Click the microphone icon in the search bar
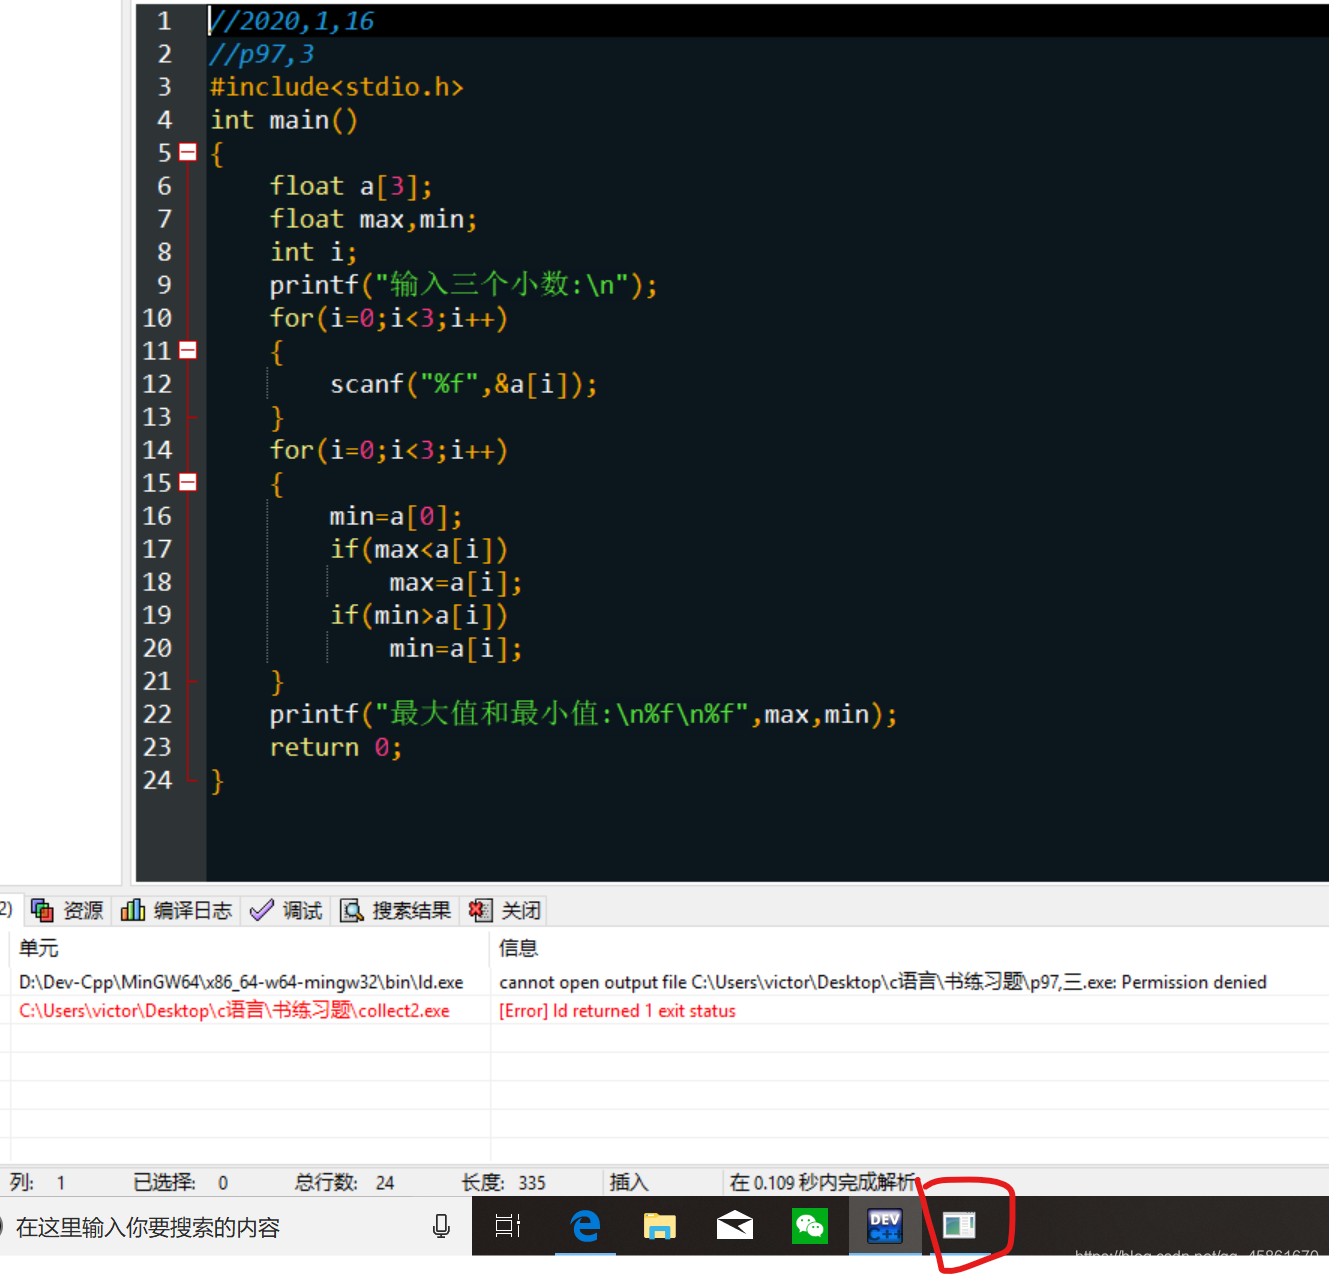Image resolution: width=1329 pixels, height=1276 pixels. click(x=441, y=1227)
